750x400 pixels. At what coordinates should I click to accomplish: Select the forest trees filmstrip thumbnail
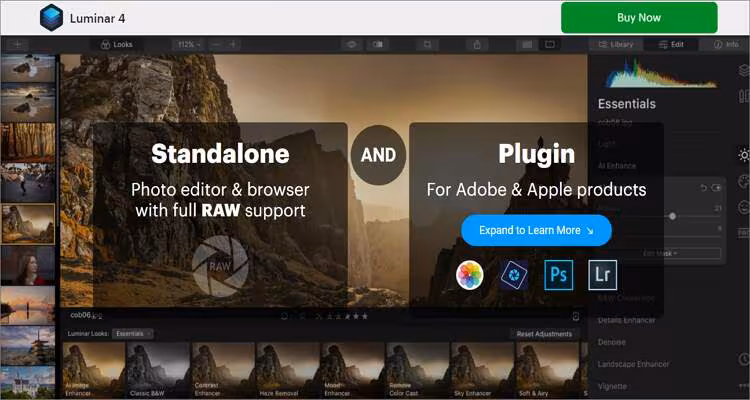point(28,143)
